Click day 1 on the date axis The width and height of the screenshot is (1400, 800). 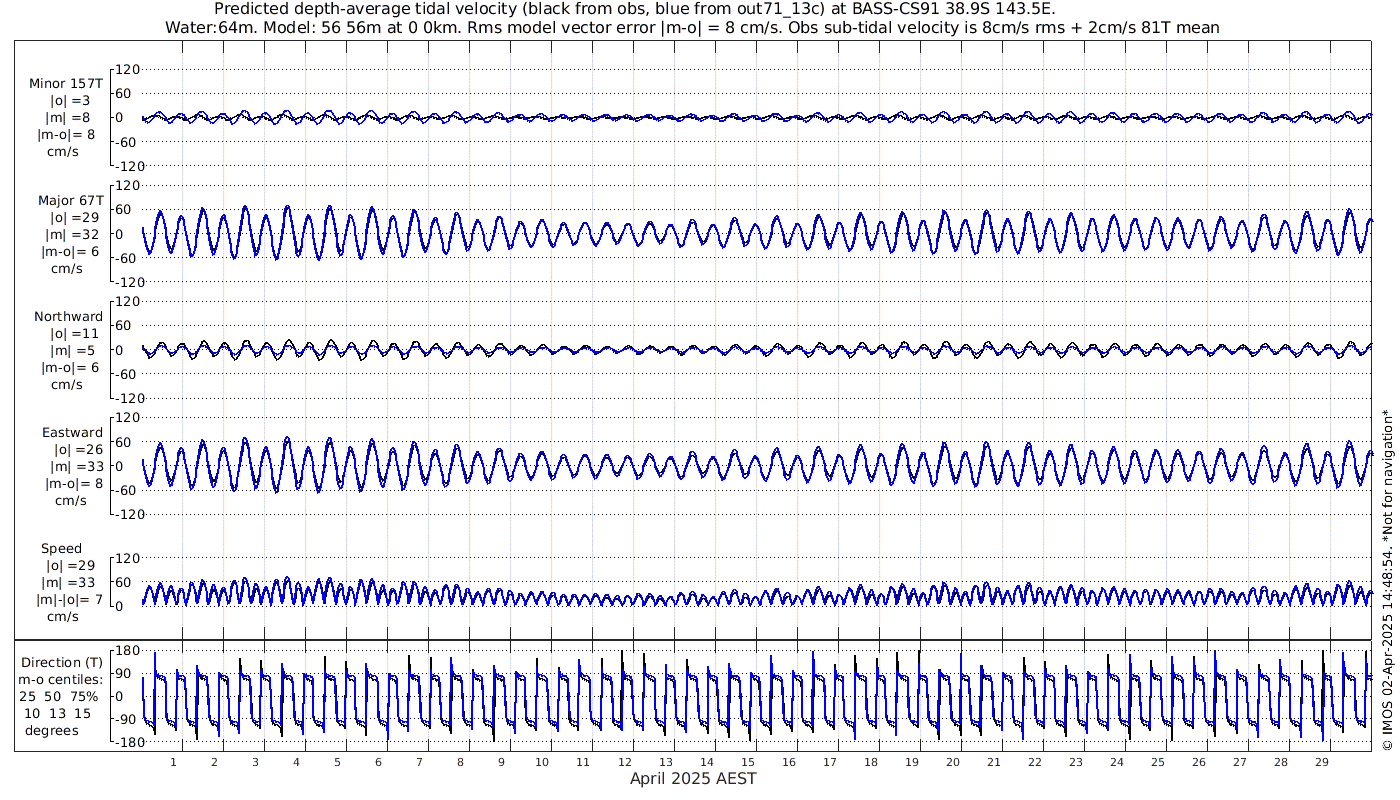click(174, 762)
